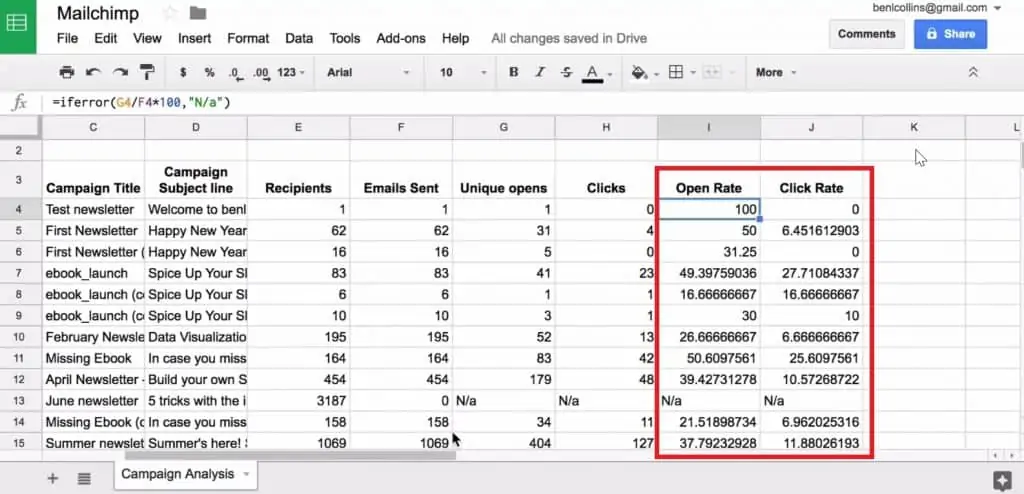Open the View menu

pyautogui.click(x=147, y=39)
